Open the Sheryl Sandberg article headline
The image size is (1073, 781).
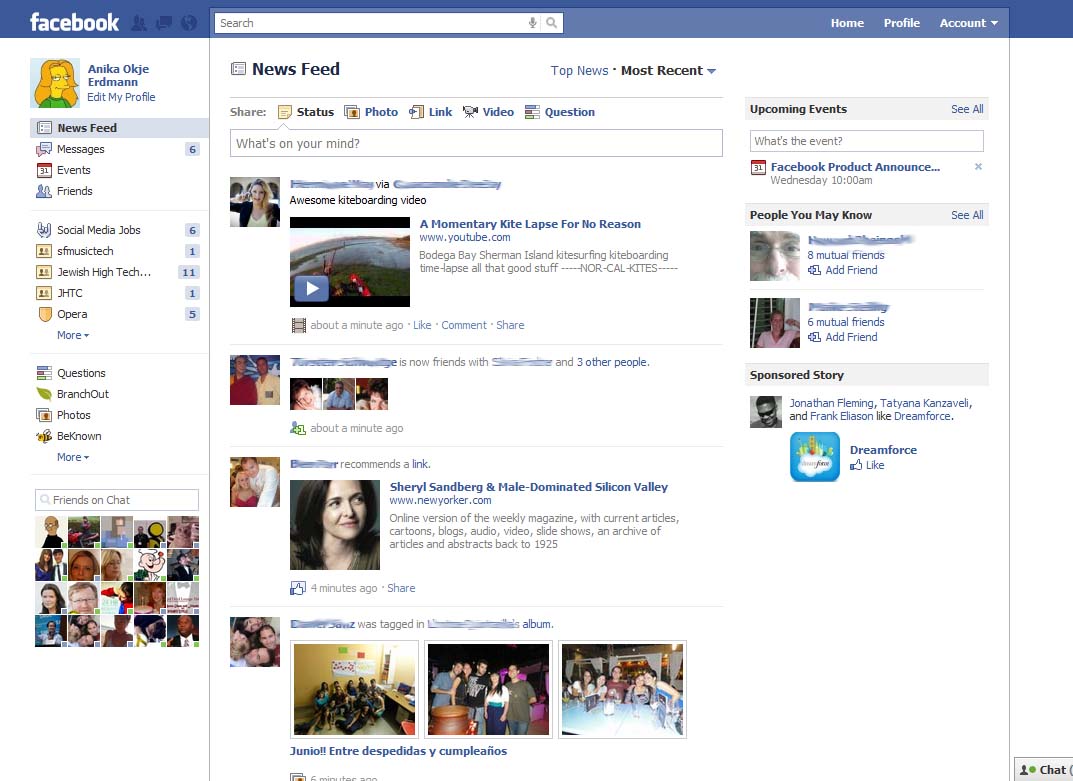[x=528, y=487]
